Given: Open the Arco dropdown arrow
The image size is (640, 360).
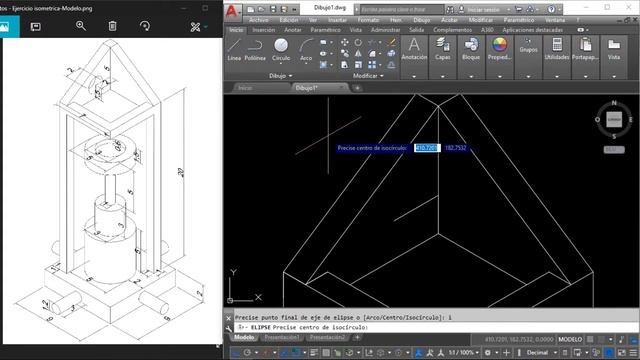Looking at the screenshot, I should click(306, 64).
